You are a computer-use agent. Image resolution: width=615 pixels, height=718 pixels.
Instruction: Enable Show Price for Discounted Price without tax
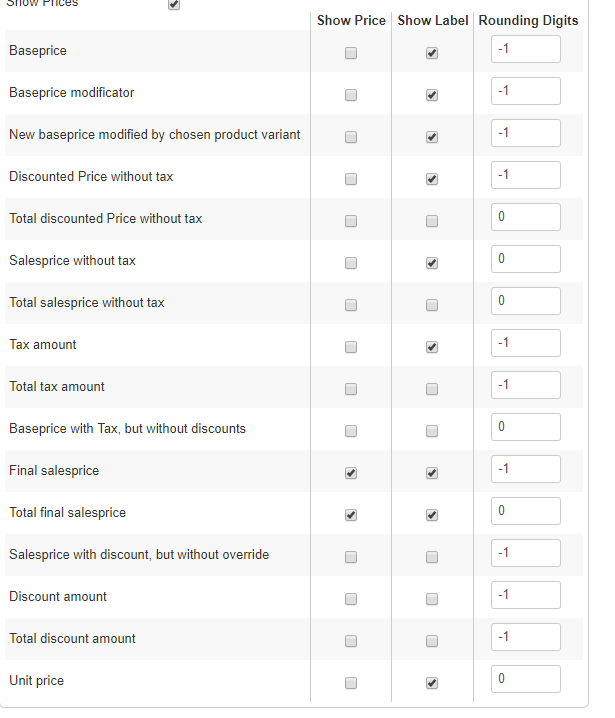[x=351, y=180]
